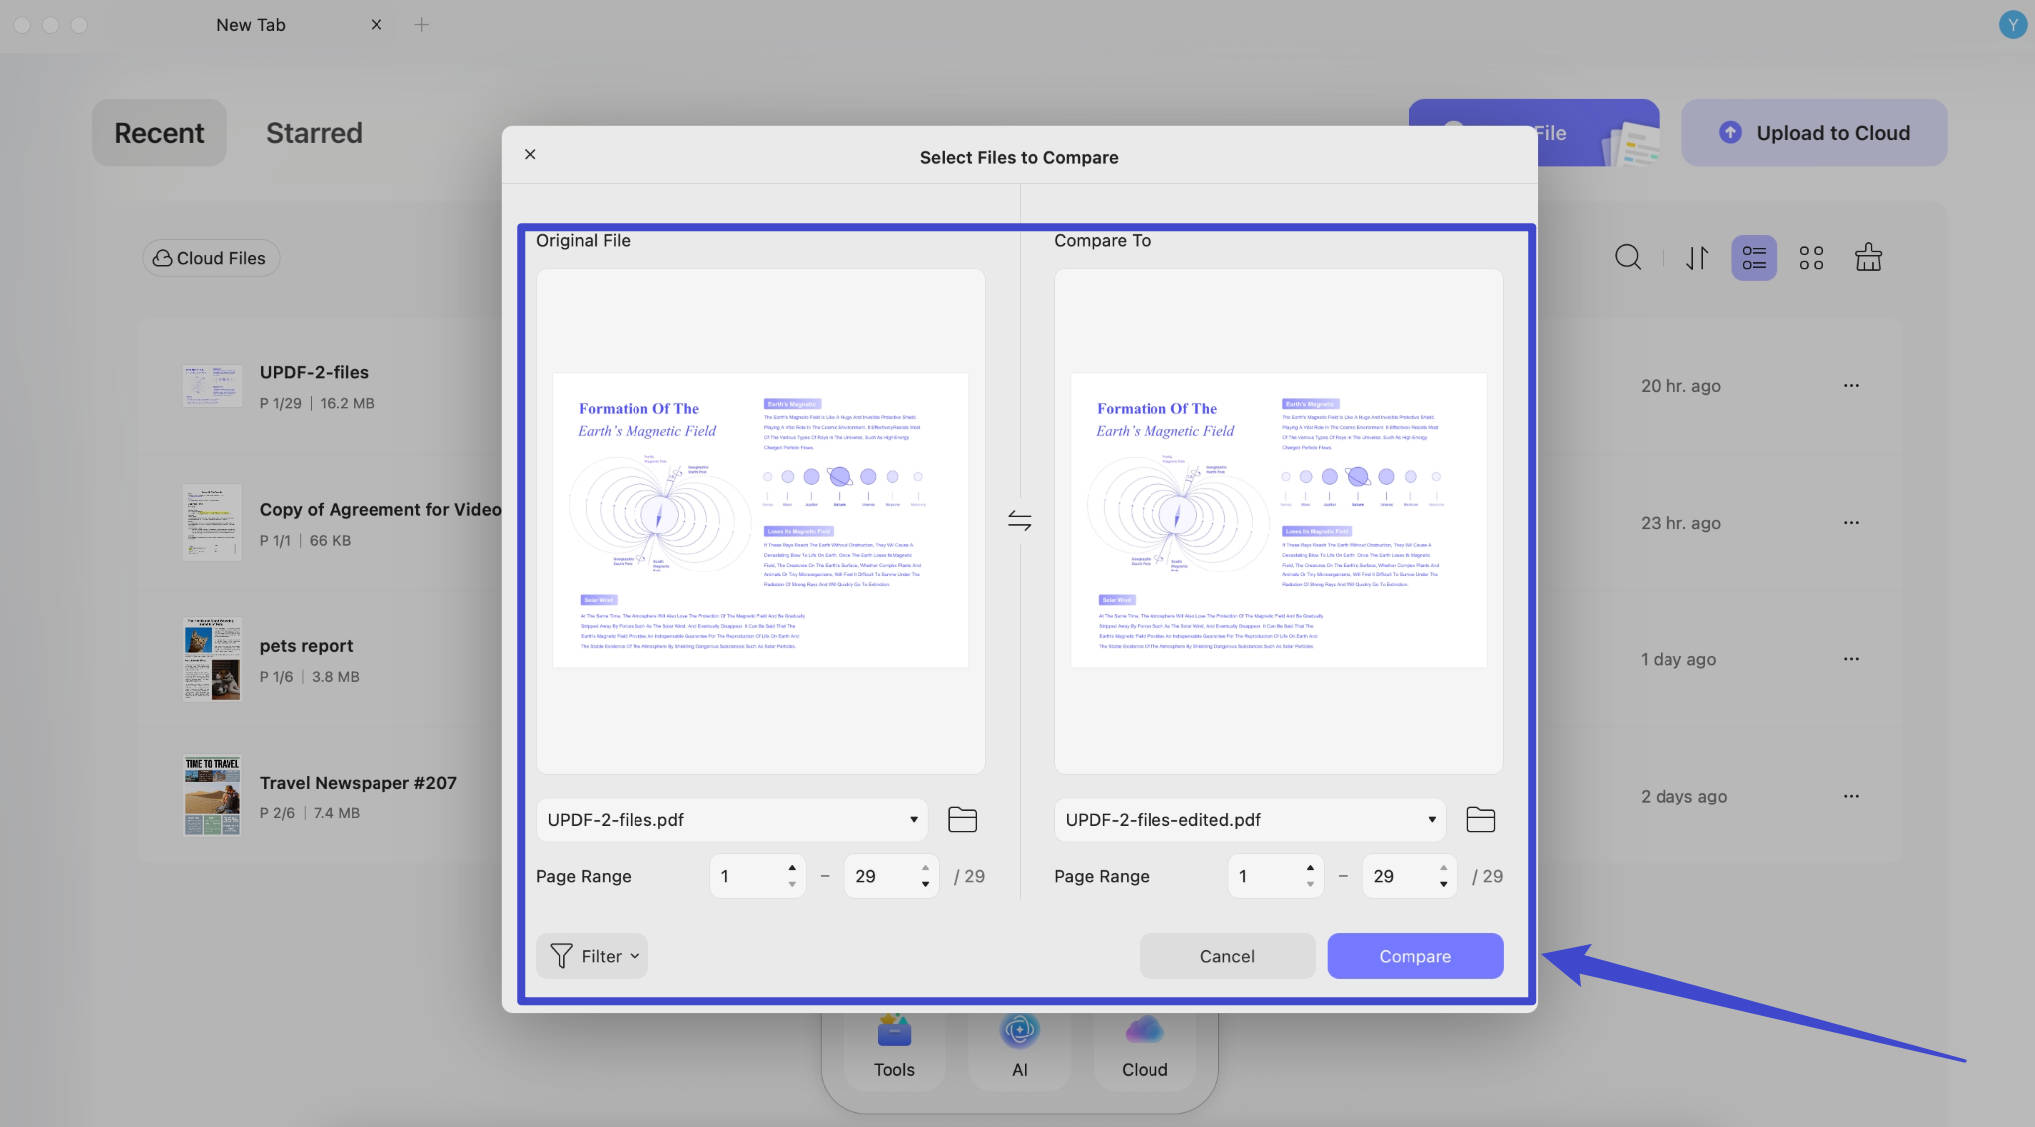Click the pets report file name
Screen dimensions: 2035x1127
coord(306,646)
